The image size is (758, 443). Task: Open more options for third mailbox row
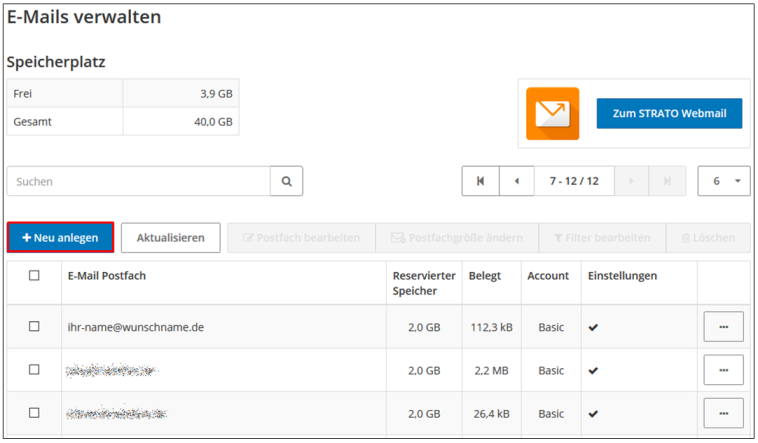pyautogui.click(x=723, y=413)
